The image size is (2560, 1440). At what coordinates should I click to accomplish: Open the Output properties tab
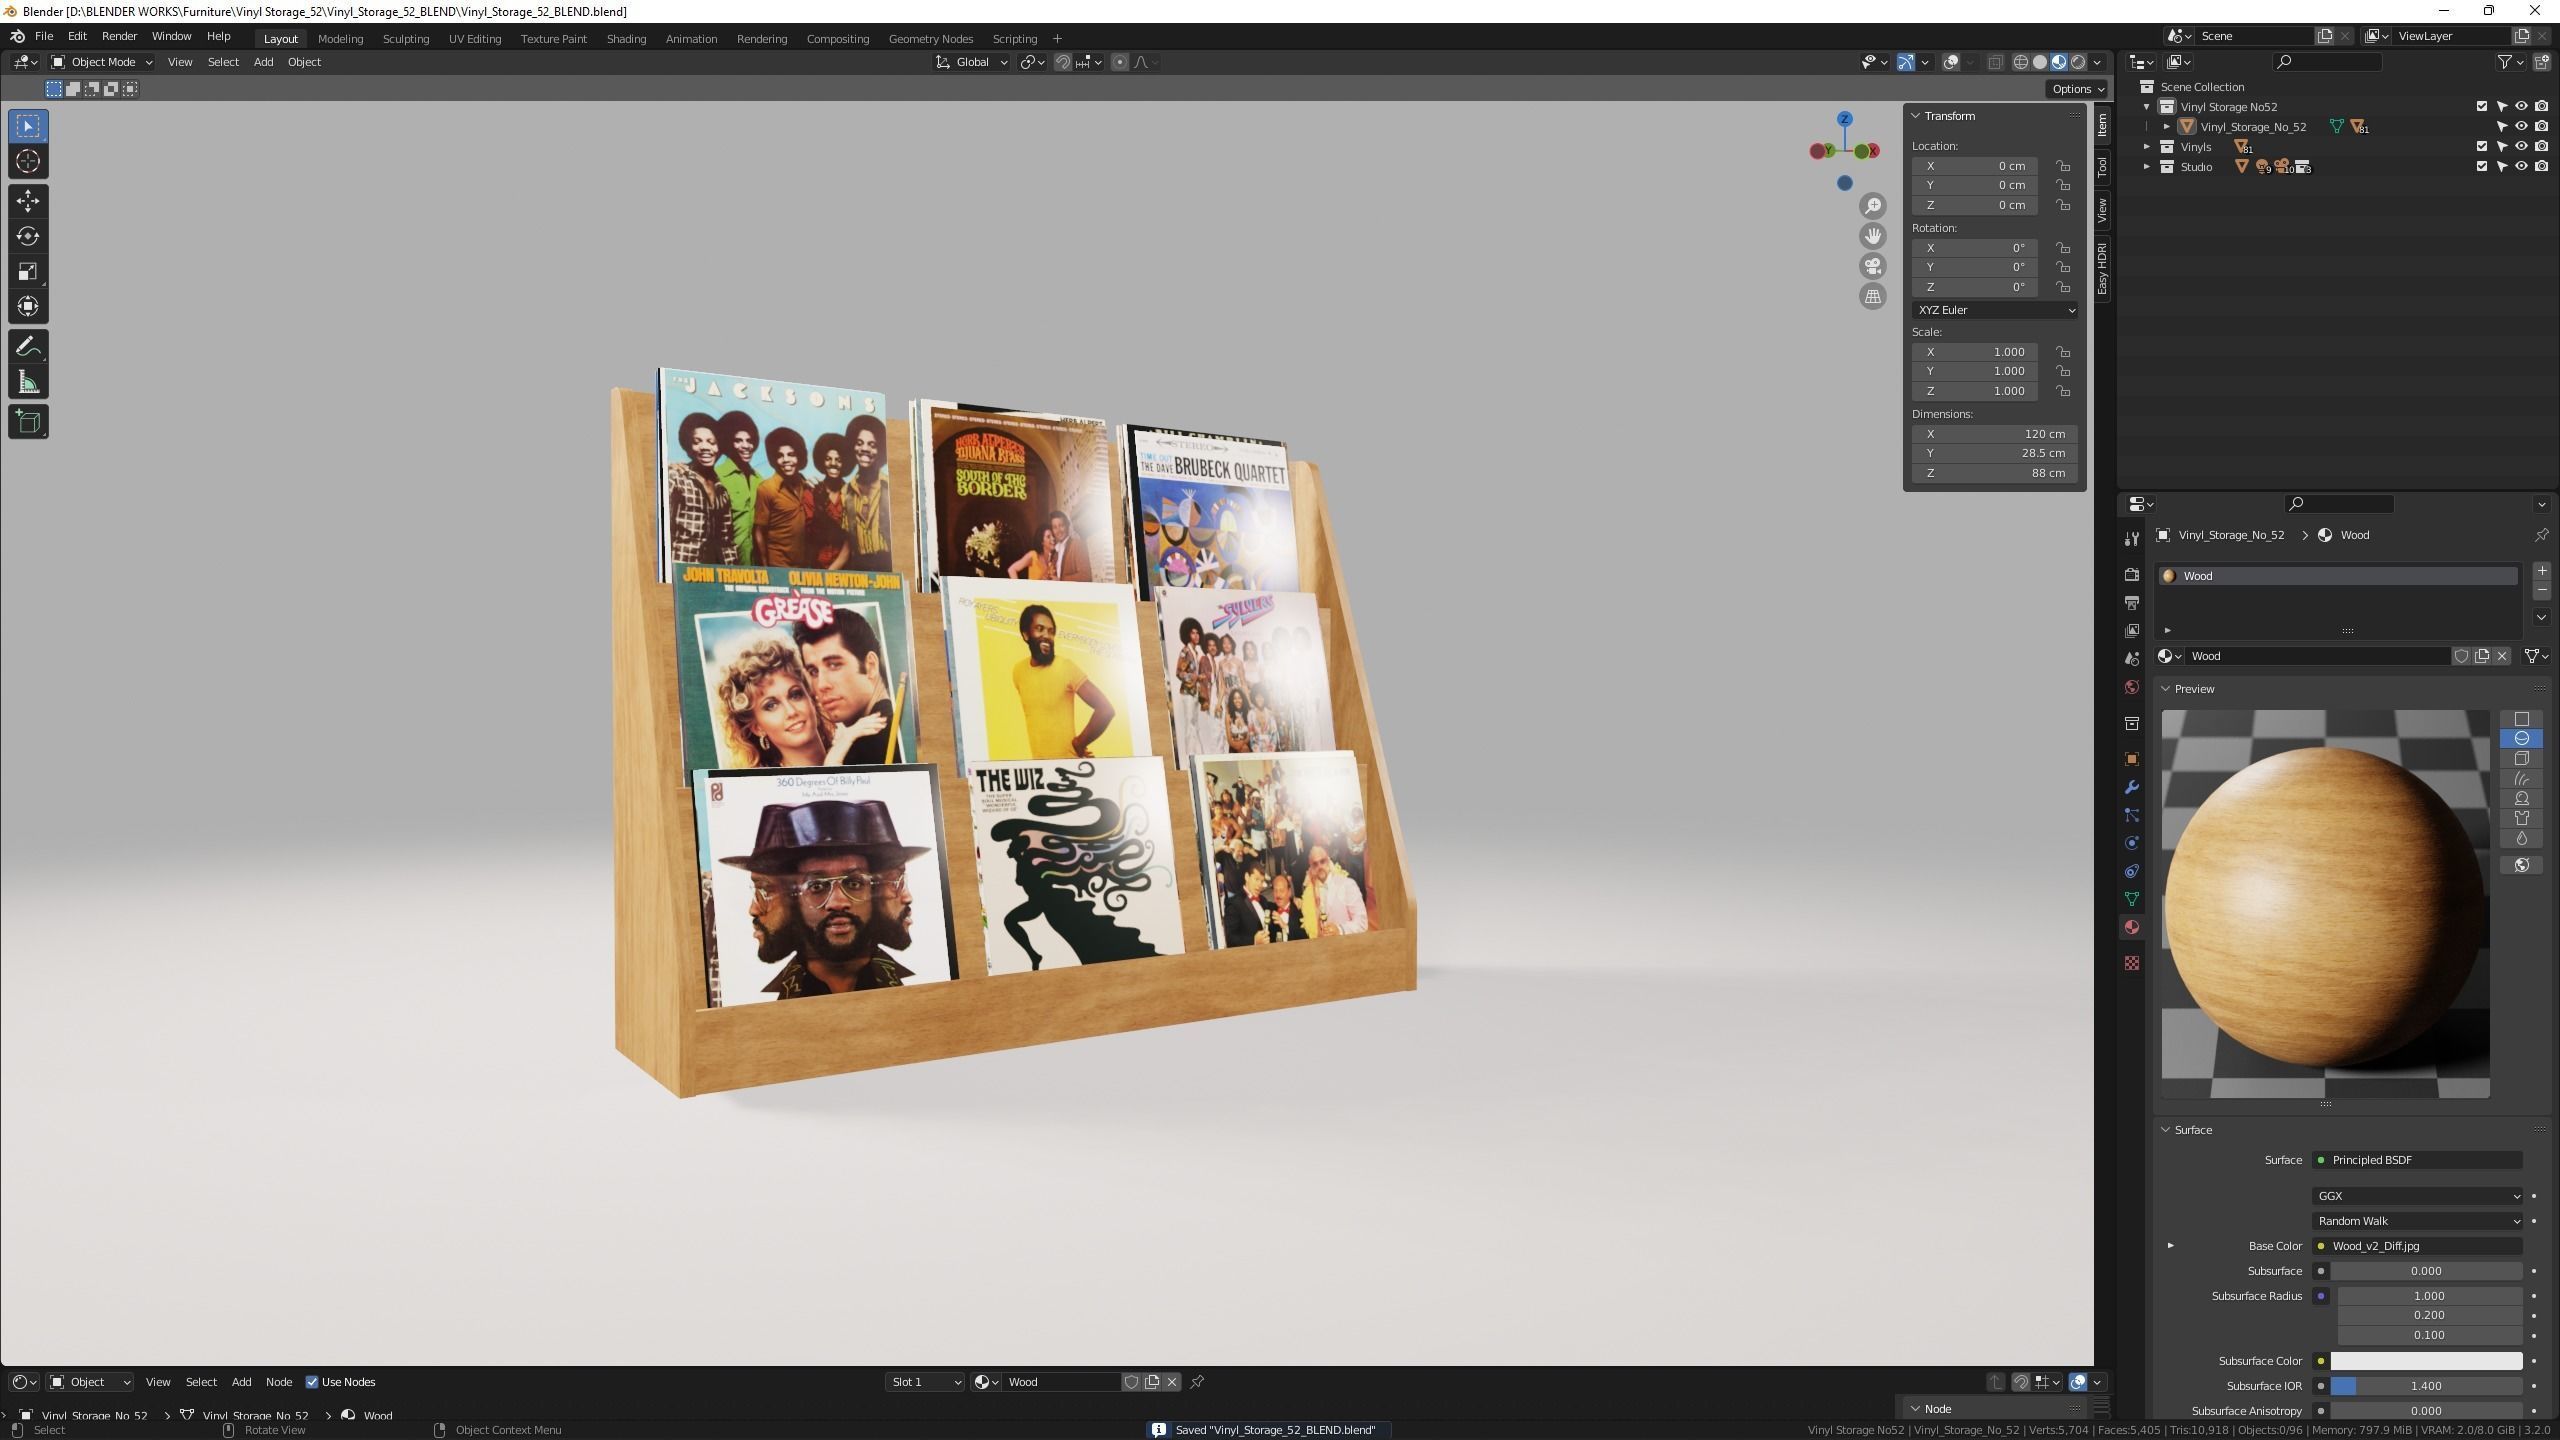(x=2132, y=602)
